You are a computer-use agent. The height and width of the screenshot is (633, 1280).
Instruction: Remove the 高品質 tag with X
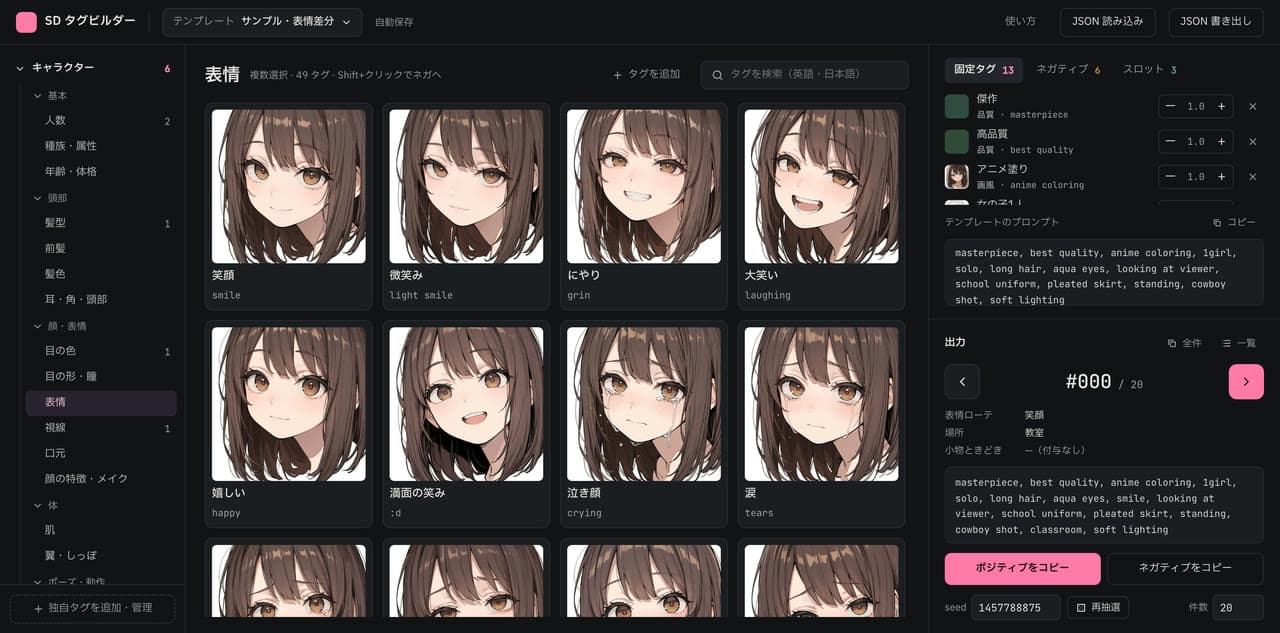pos(1252,142)
